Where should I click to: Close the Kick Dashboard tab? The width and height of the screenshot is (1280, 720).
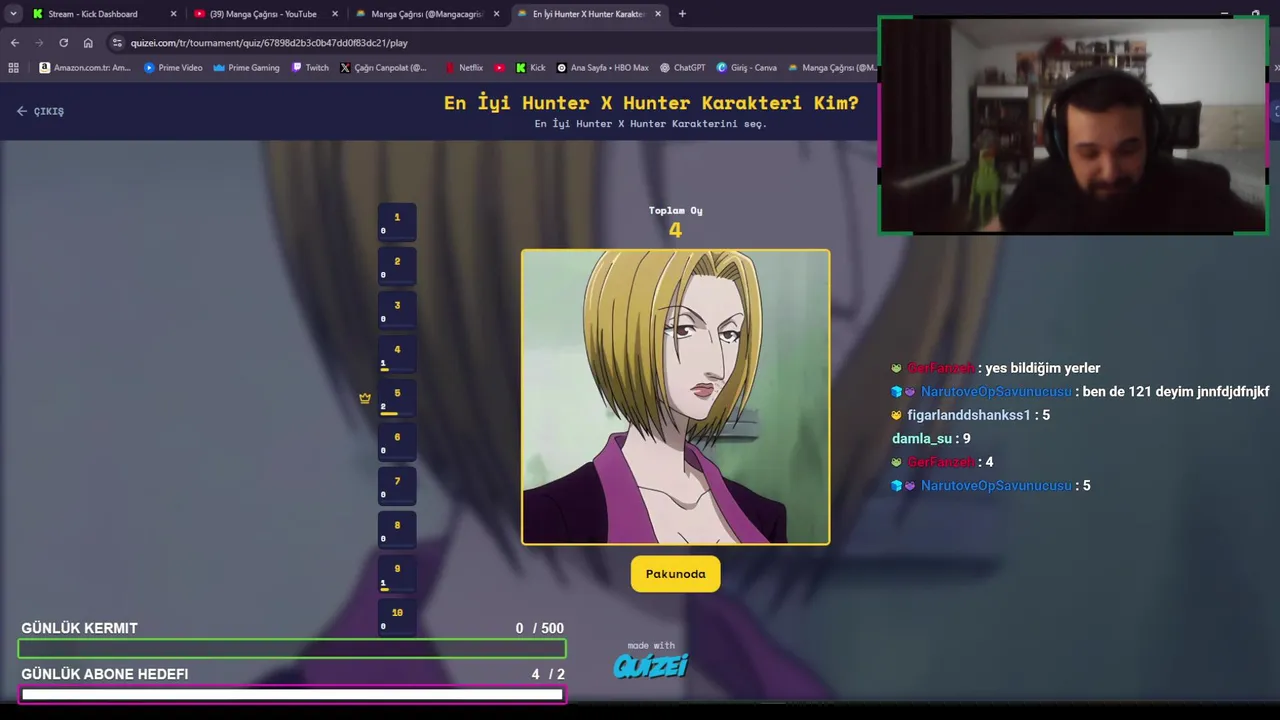tap(173, 14)
